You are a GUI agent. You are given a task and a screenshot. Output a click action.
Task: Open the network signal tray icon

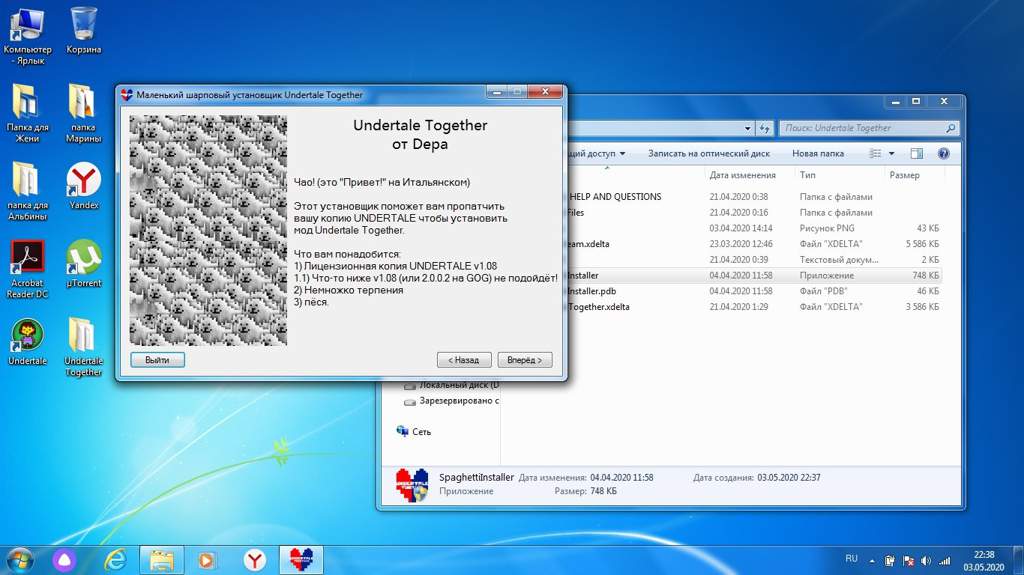945,561
